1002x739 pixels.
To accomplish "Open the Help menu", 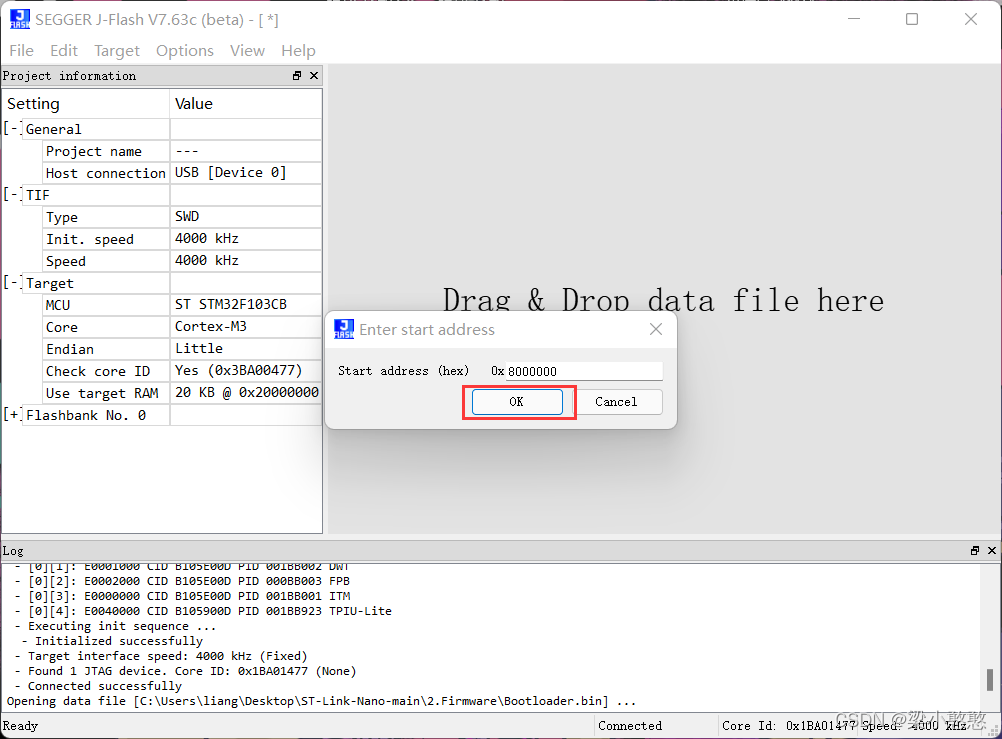I will pyautogui.click(x=298, y=51).
